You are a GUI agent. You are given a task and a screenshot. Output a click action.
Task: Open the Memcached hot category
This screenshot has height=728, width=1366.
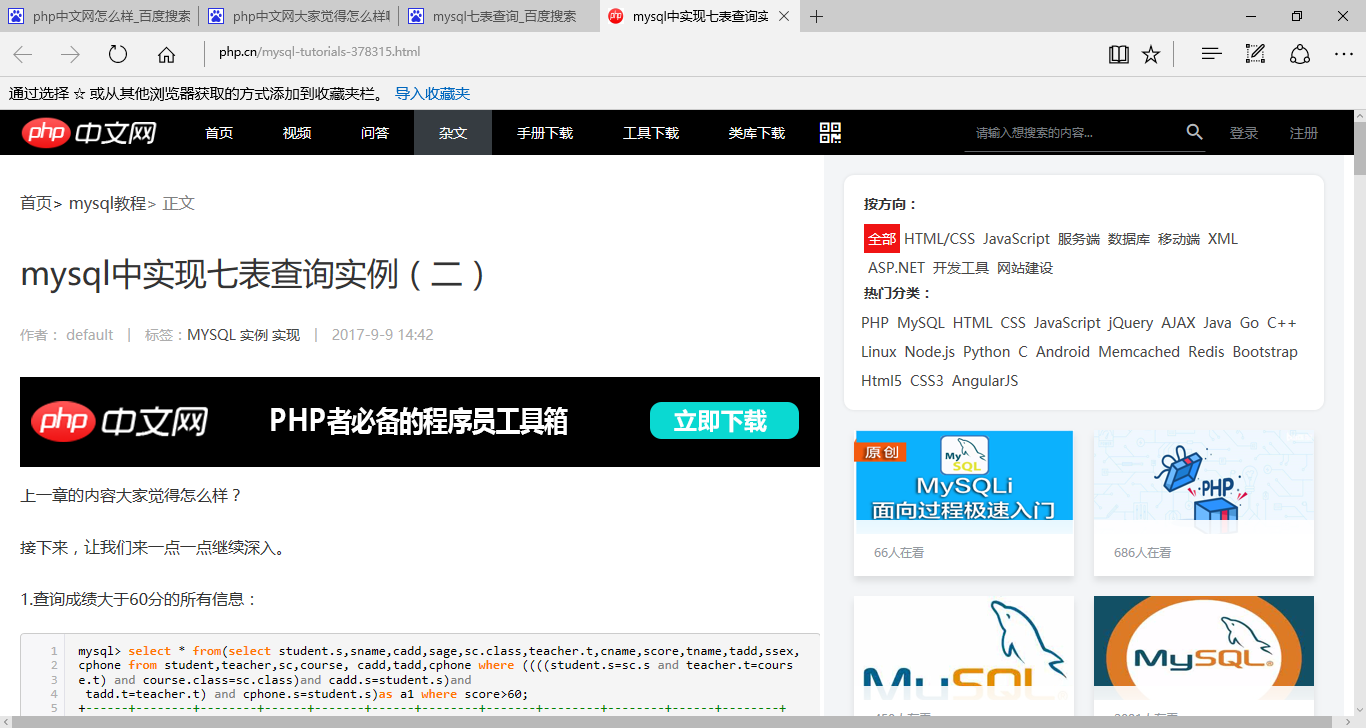click(1139, 352)
